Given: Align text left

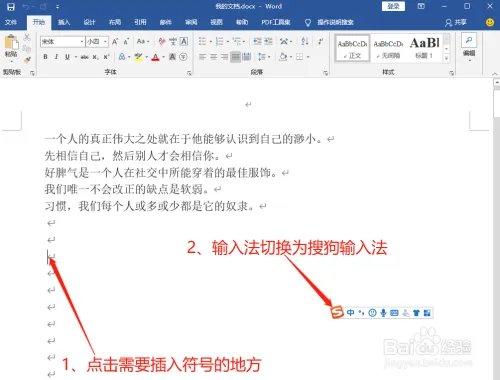Looking at the screenshot, I should tap(202, 57).
